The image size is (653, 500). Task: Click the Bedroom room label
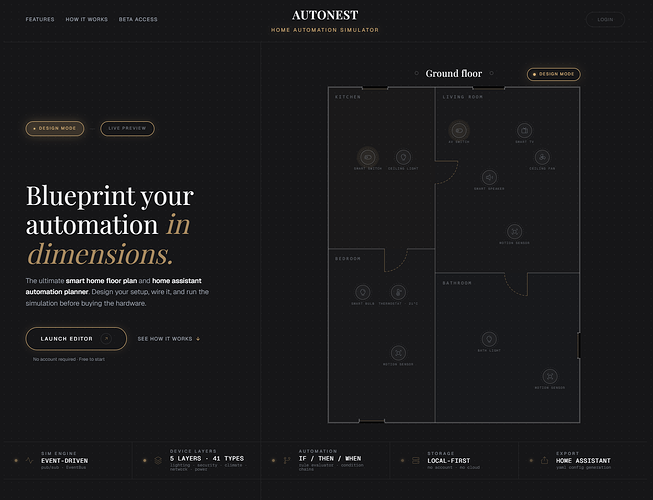tap(348, 259)
